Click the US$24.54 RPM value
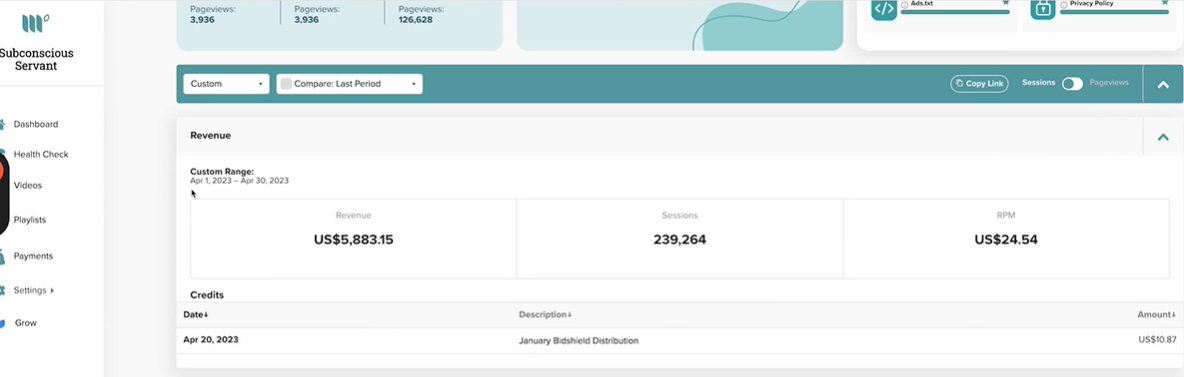Viewport: 1184px width, 377px height. tap(1006, 240)
